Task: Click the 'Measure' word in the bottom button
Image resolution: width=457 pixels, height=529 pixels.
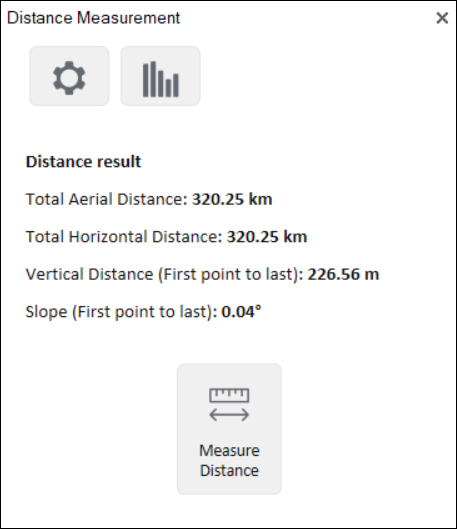Action: pyautogui.click(x=229, y=451)
